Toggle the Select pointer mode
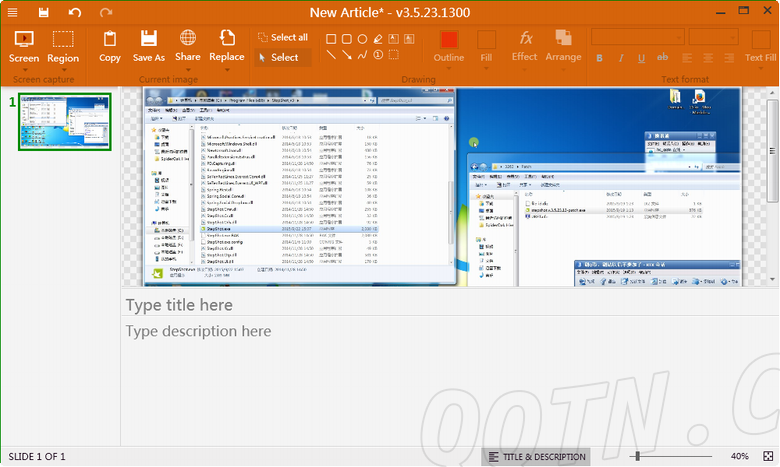 pos(279,58)
